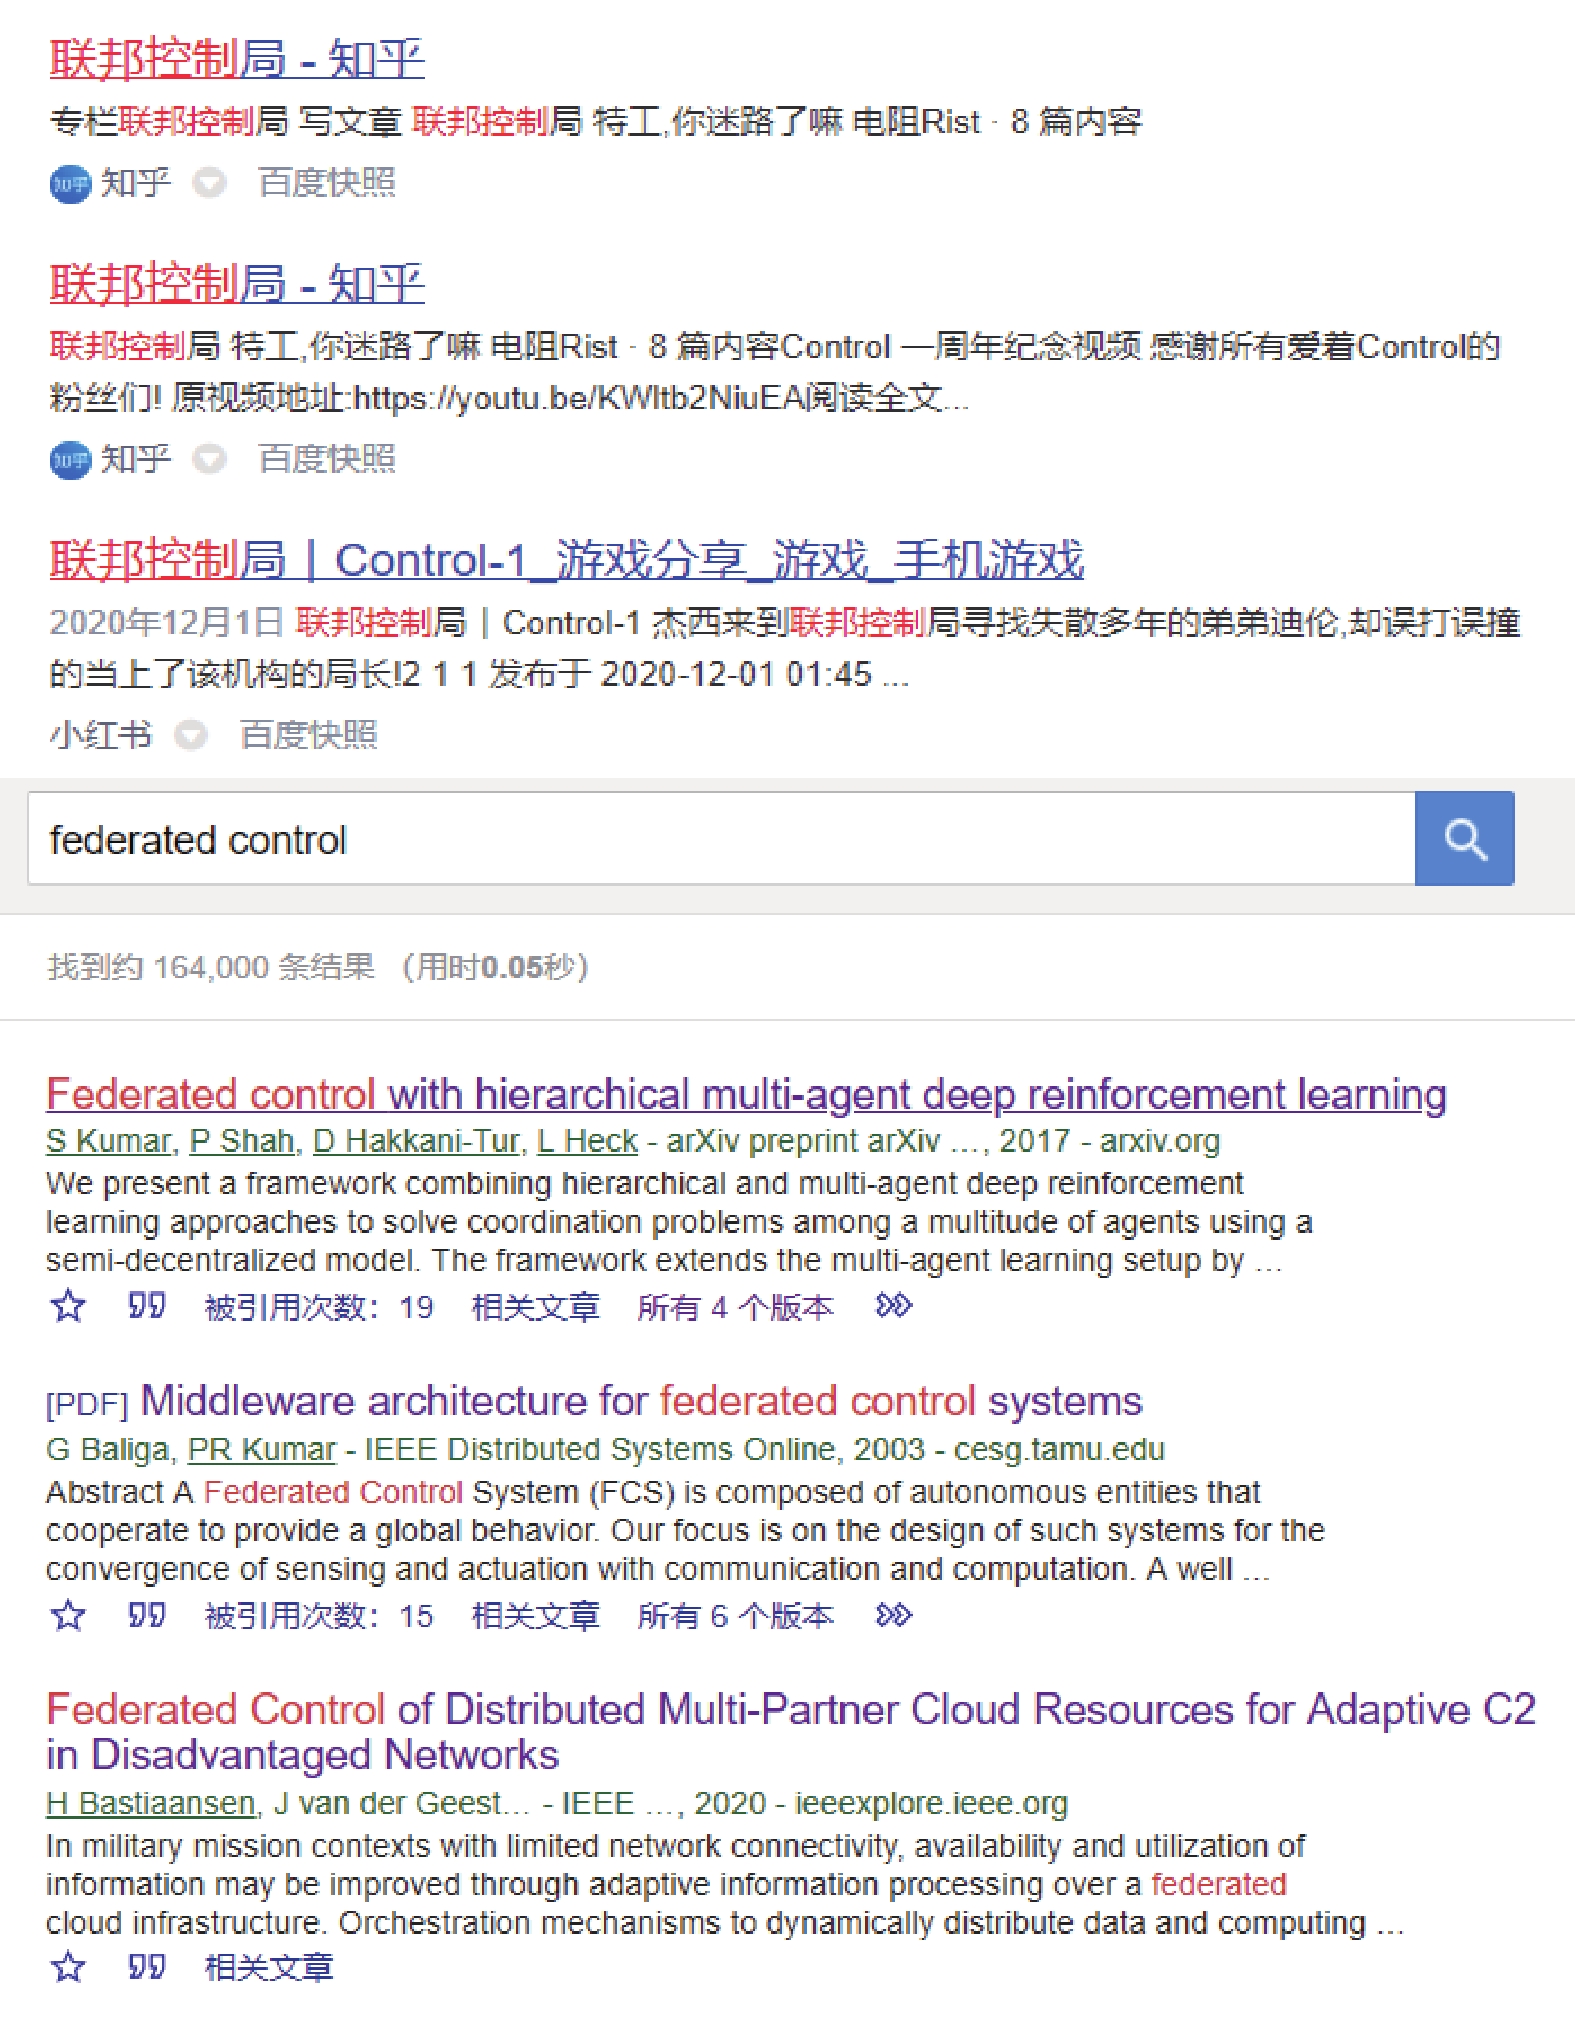Click Zhihu logo icon under first result
Screen dimensions: 1575x2022
coord(70,184)
